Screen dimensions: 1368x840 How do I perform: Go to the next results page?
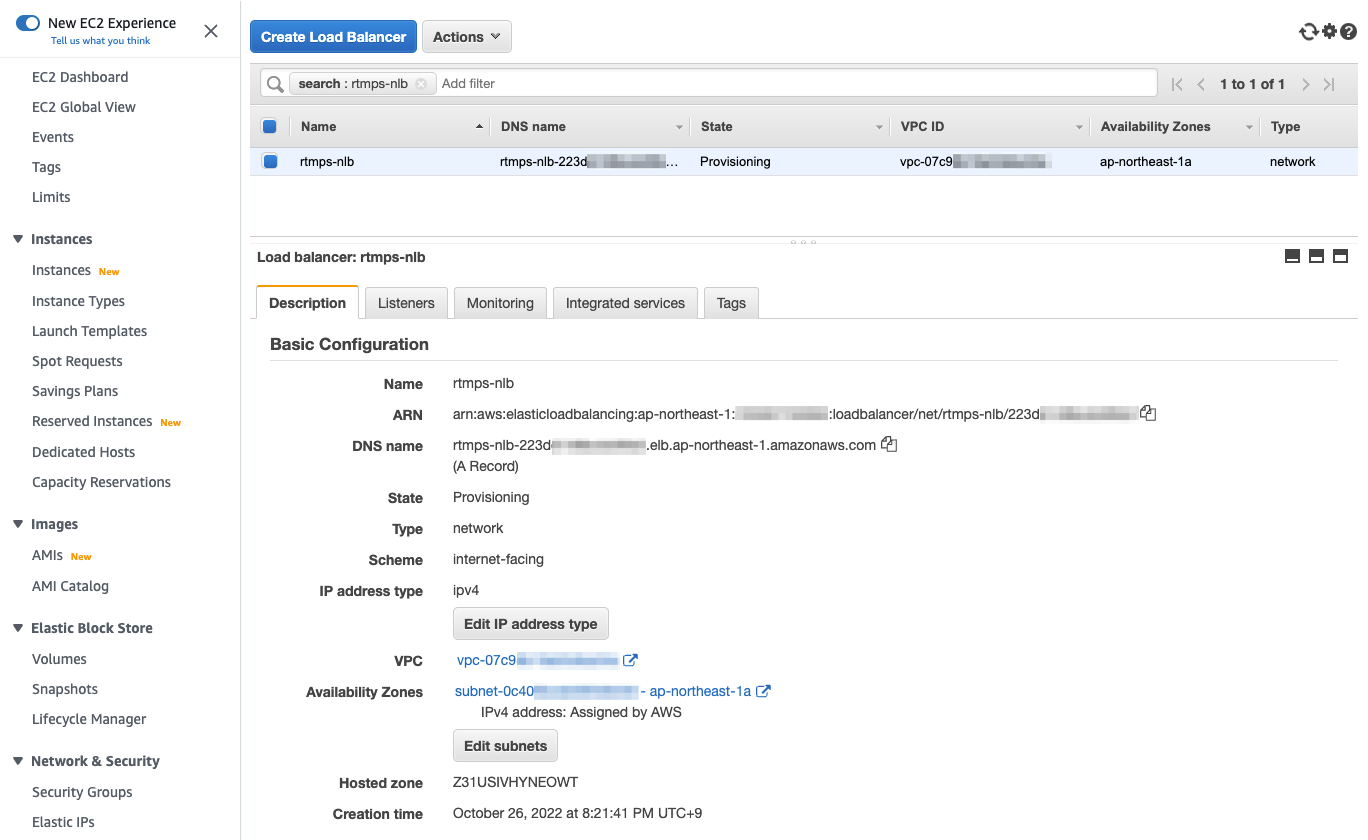click(1306, 84)
